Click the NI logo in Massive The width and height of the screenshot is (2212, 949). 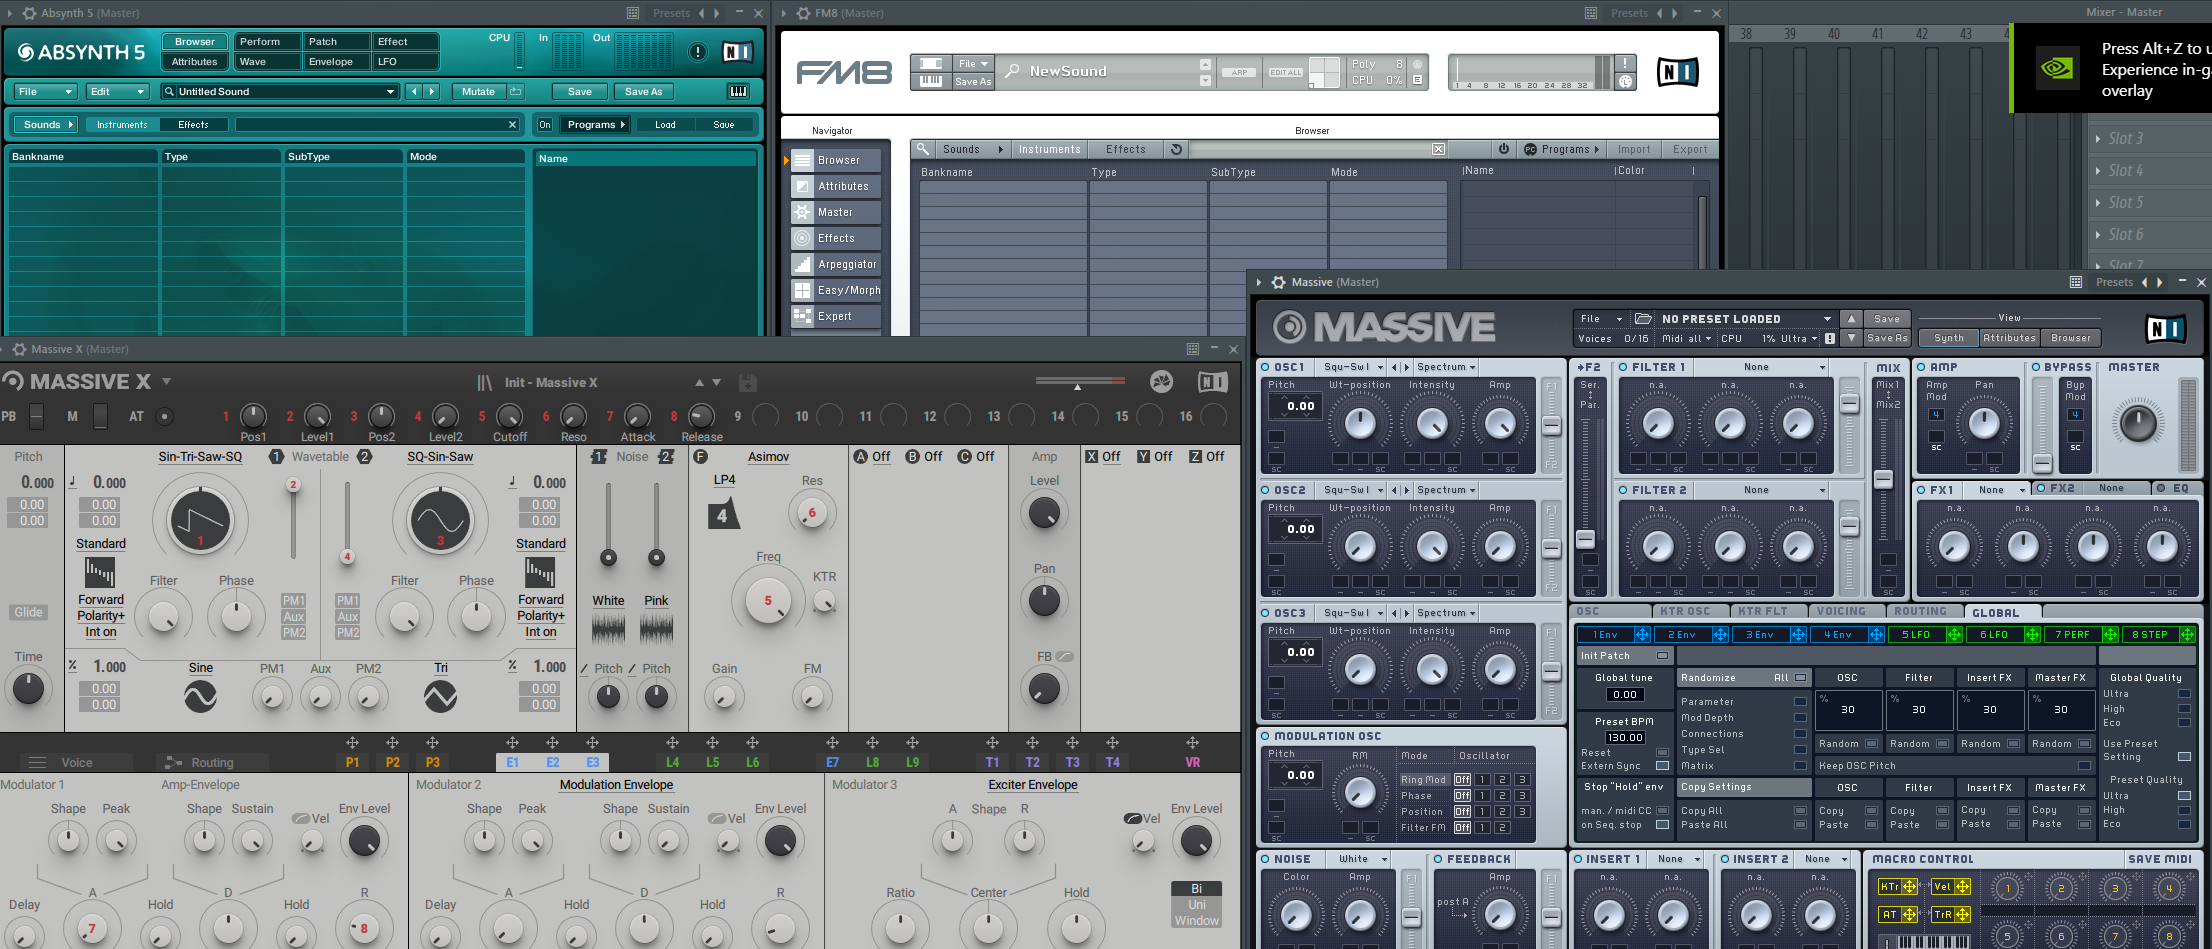pyautogui.click(x=2165, y=328)
